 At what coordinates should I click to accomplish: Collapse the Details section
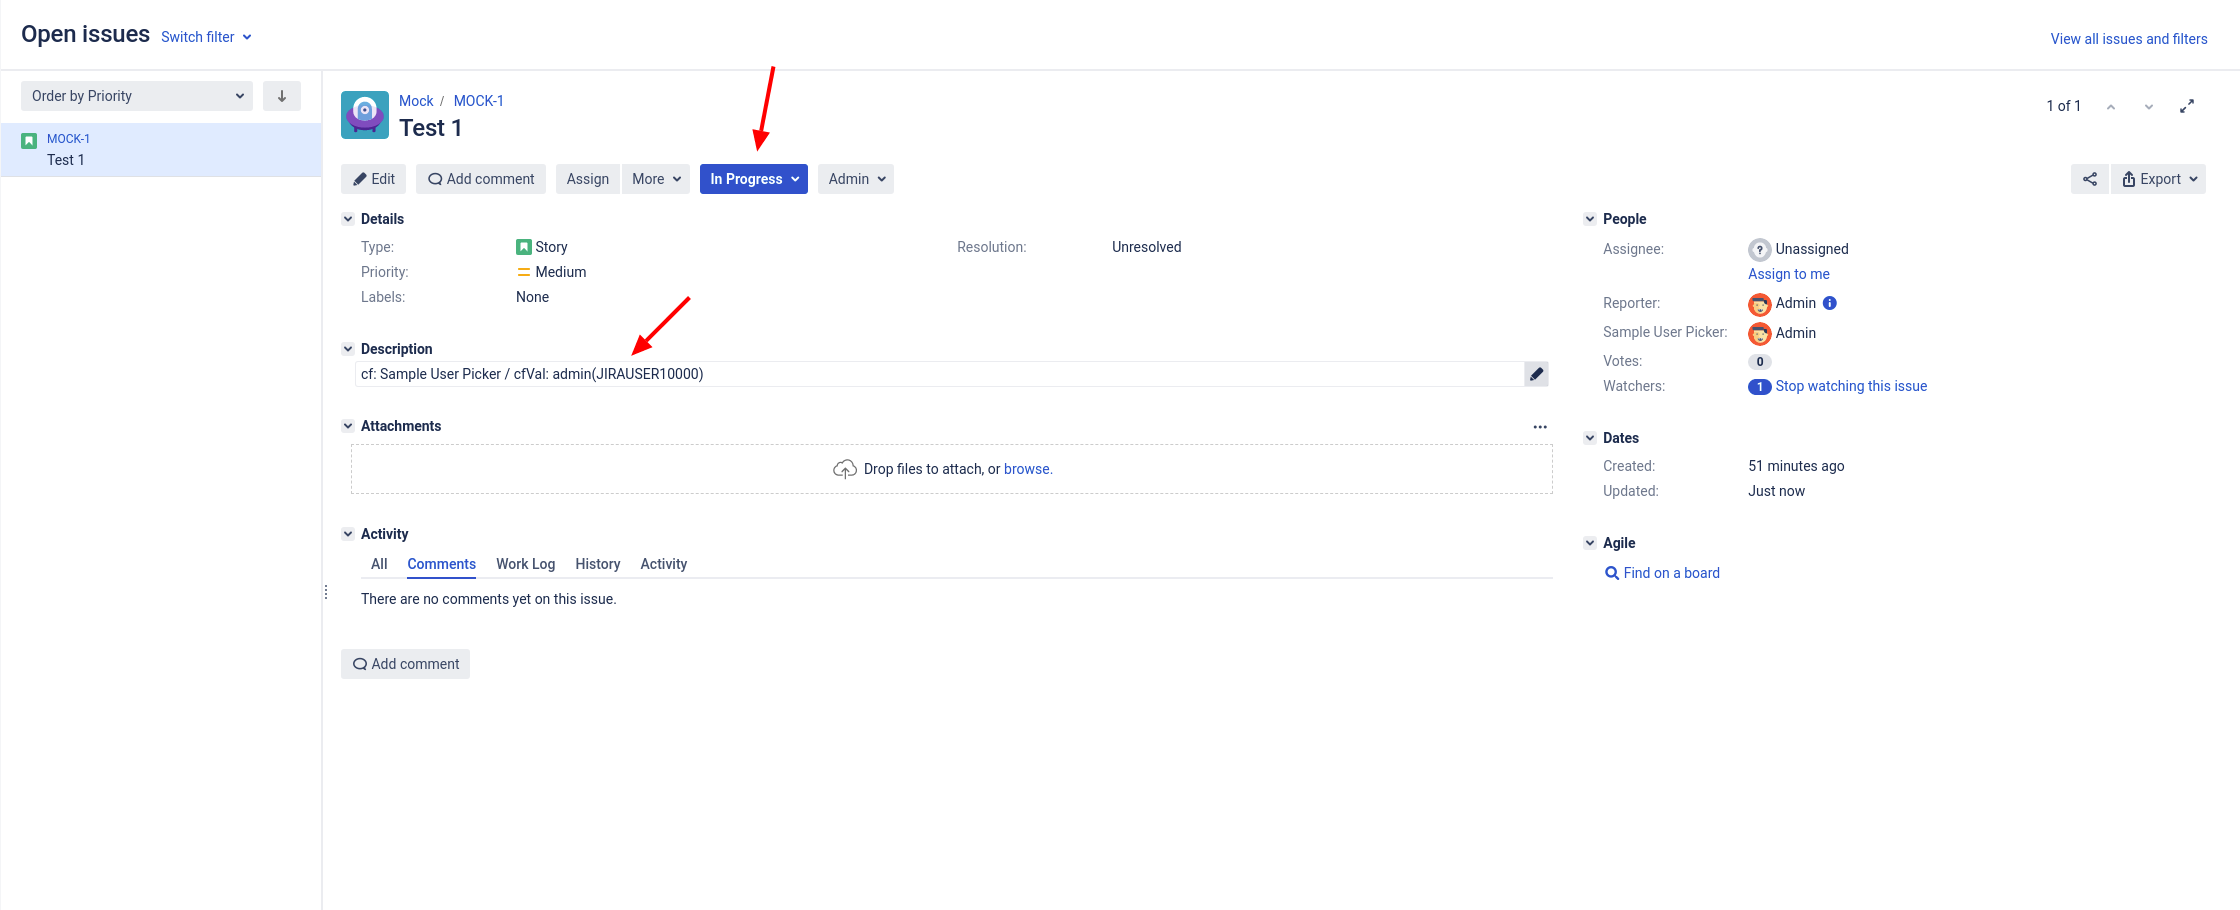click(x=348, y=218)
